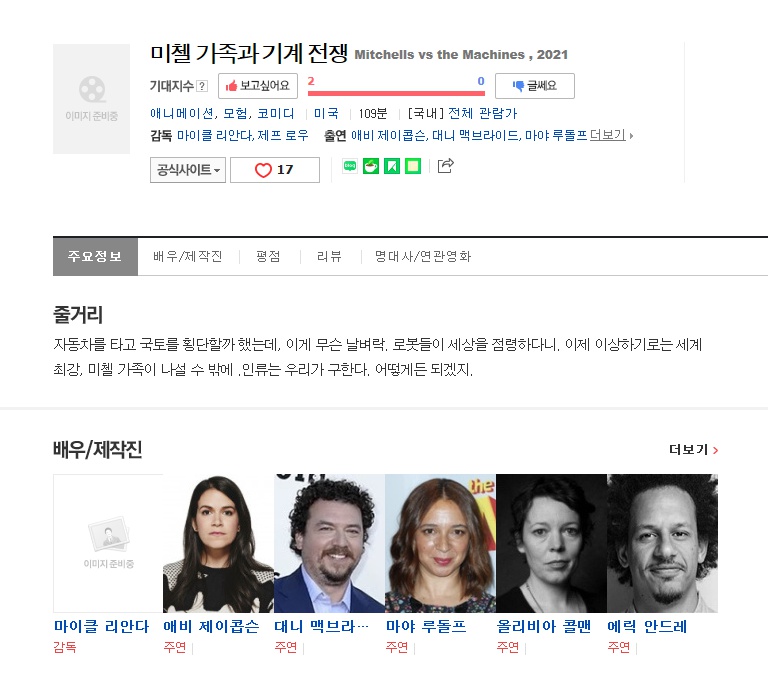768x673 pixels.
Task: Click 올리비아 콜맨 photo
Action: pos(552,543)
